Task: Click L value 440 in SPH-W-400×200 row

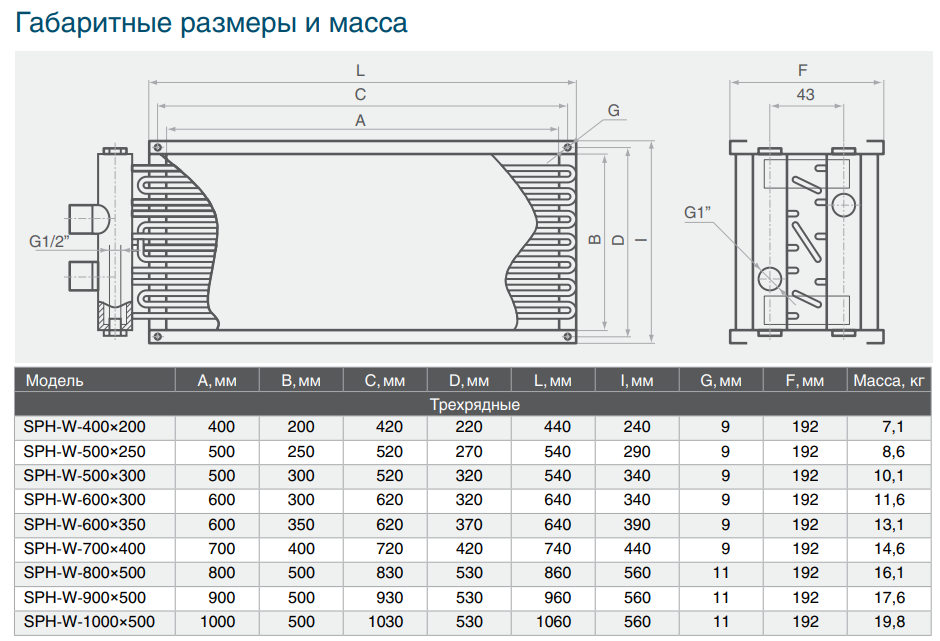Action: tap(558, 427)
